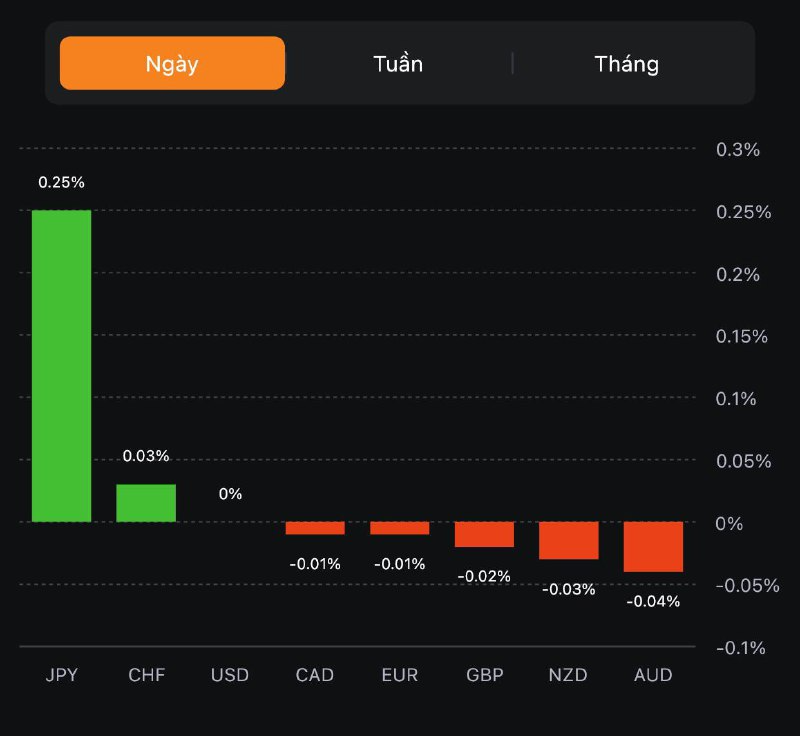
Task: Switch to the Tuần (Week) tab
Action: point(398,64)
